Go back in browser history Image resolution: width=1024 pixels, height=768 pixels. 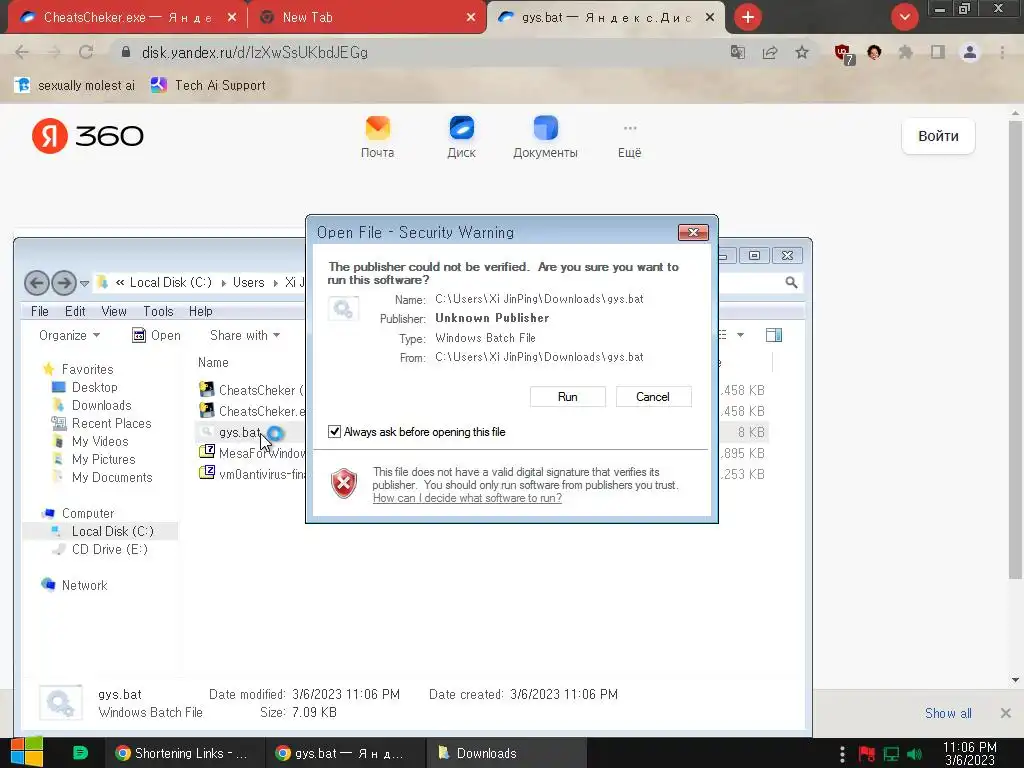[x=22, y=52]
